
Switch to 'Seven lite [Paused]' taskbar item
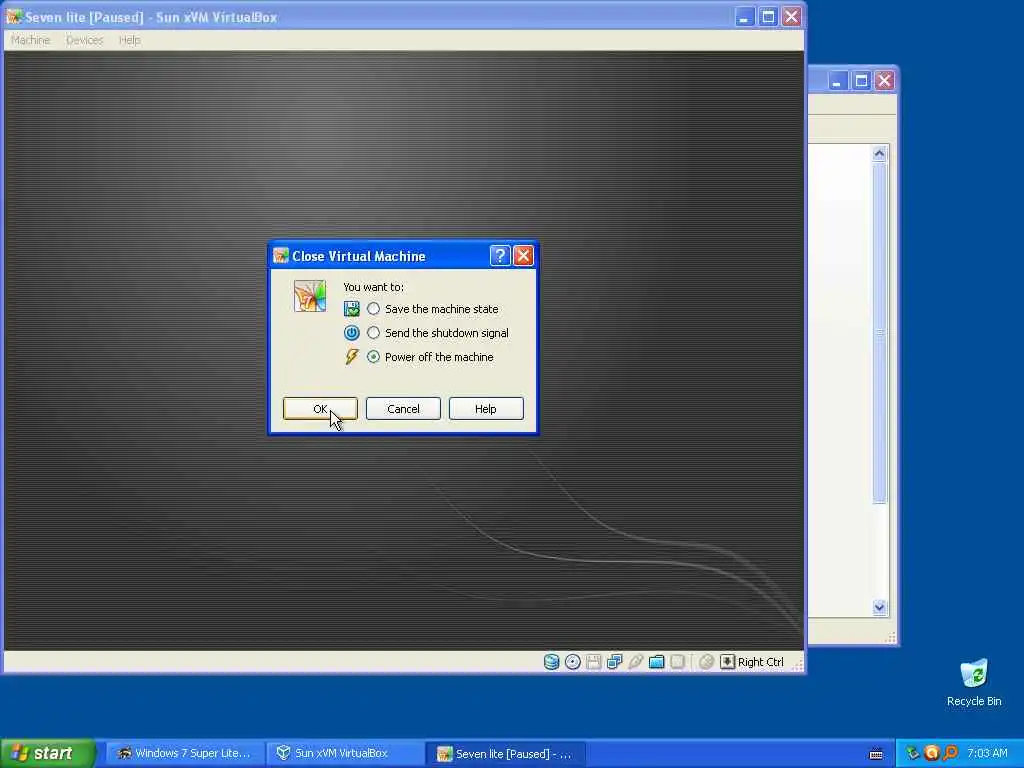[505, 754]
